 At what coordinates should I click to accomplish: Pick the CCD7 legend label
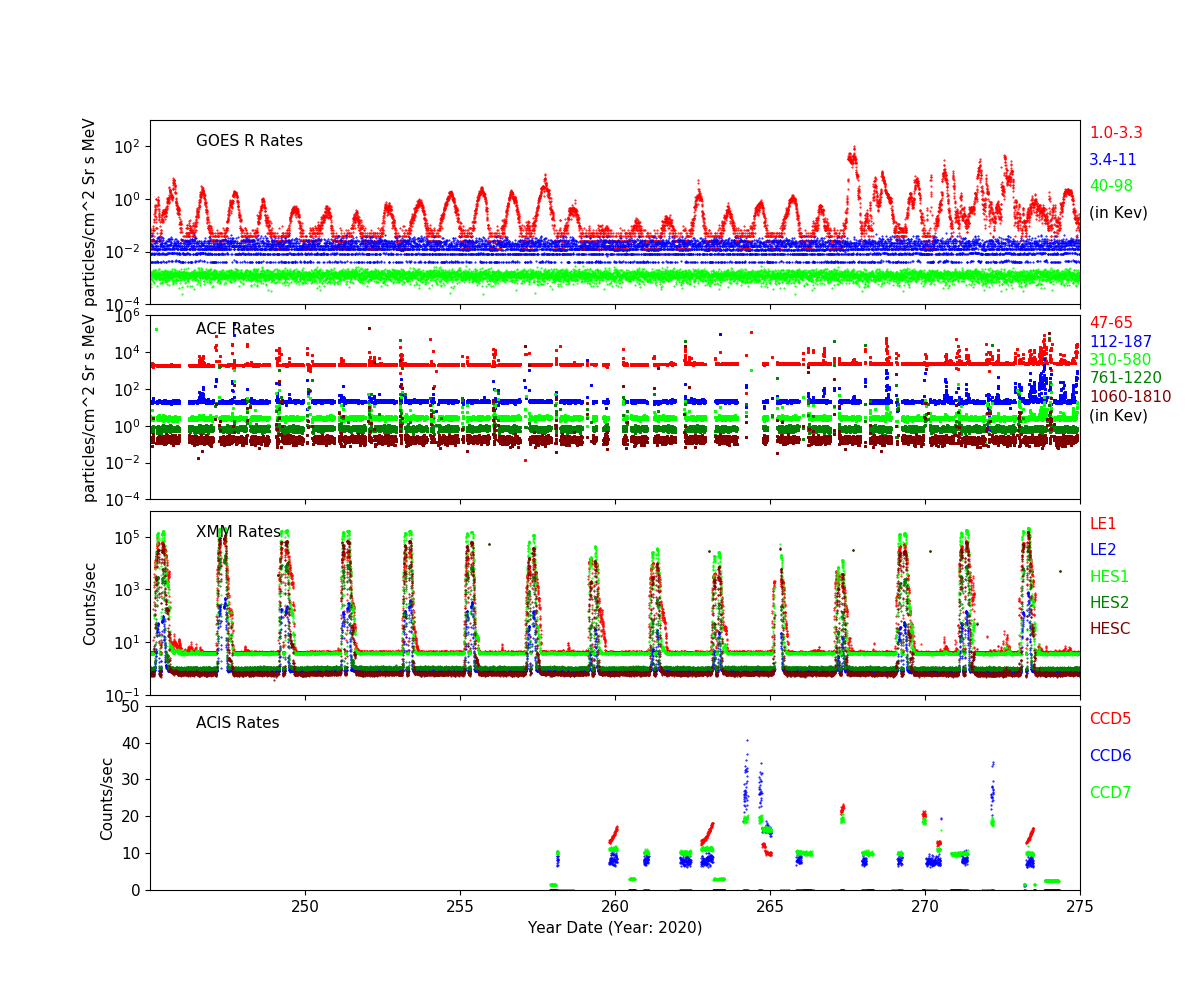click(x=1110, y=793)
